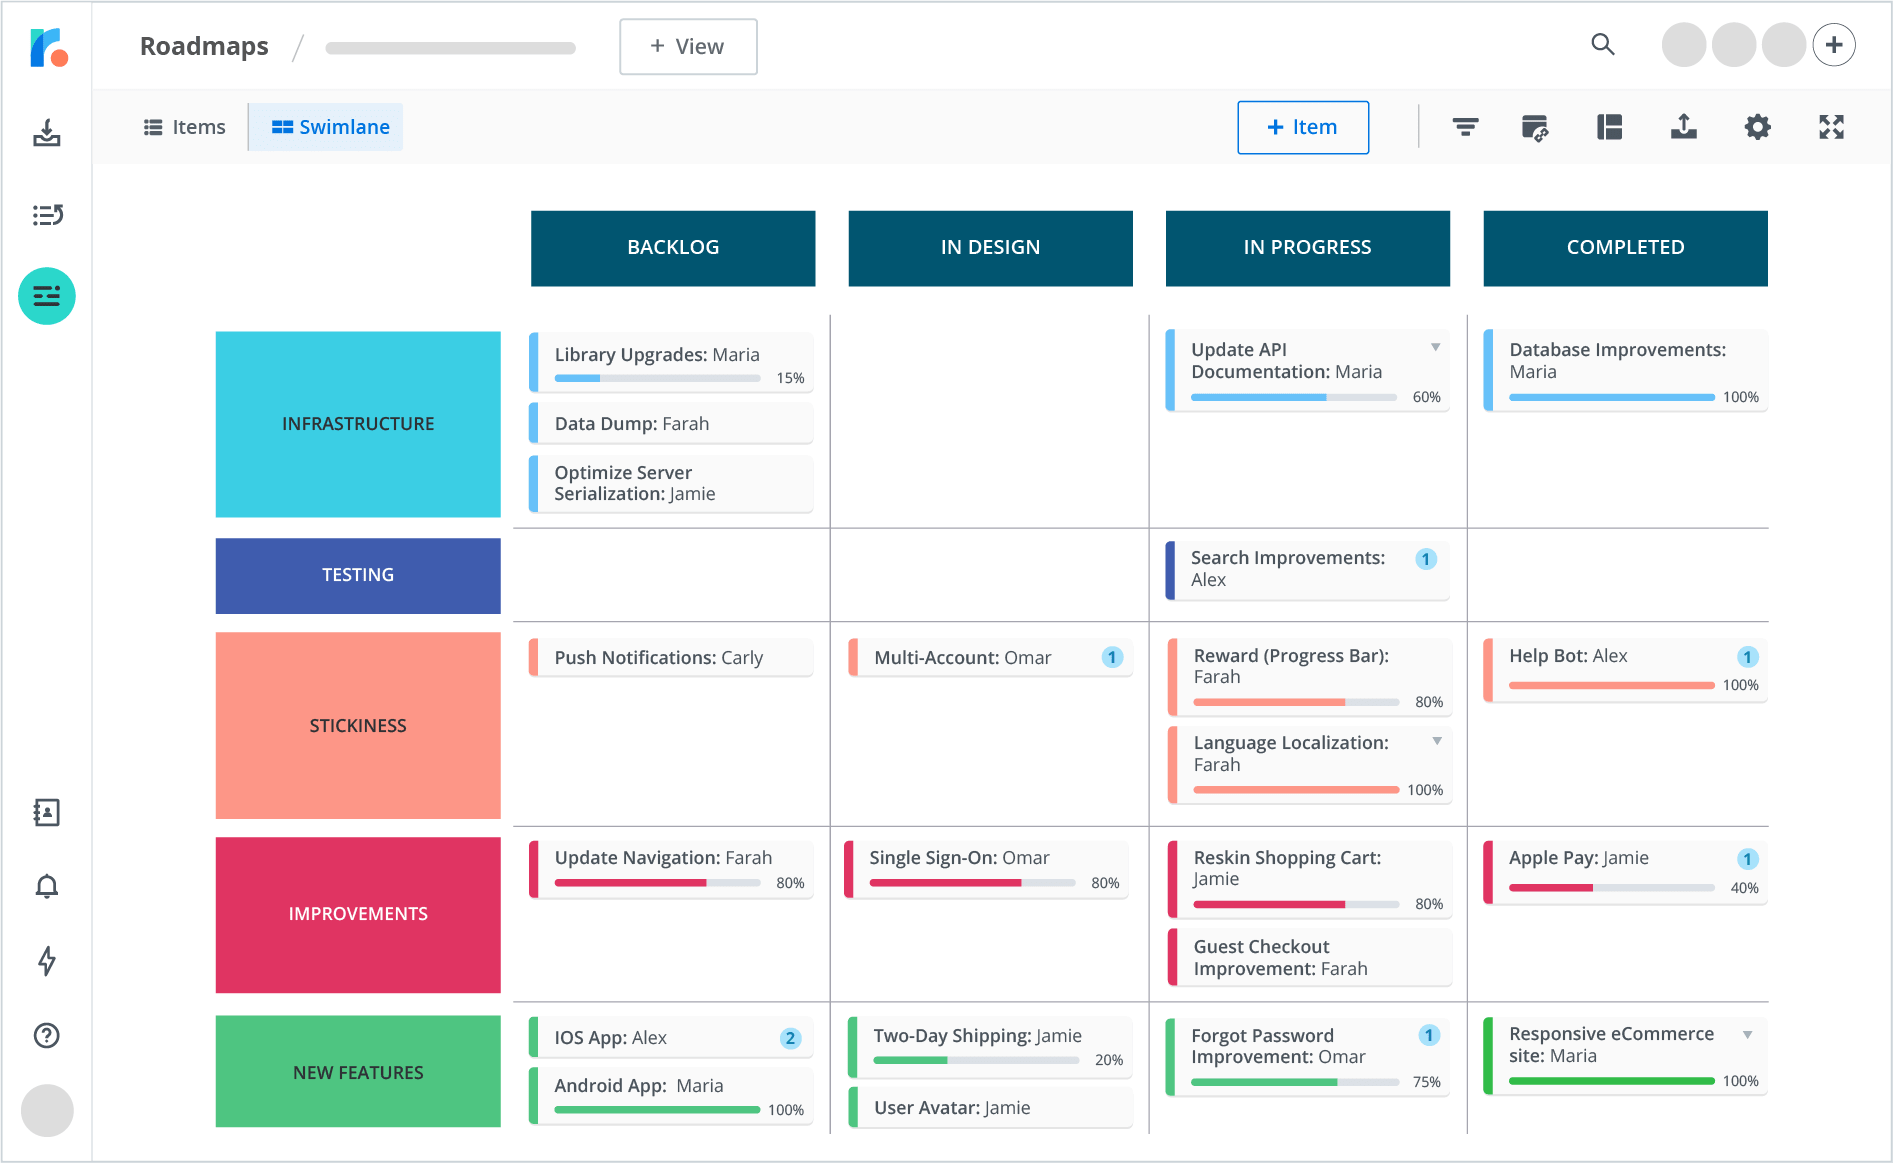This screenshot has width=1893, height=1163.
Task: Click the profile avatar at bottom left
Action: click(x=46, y=1110)
